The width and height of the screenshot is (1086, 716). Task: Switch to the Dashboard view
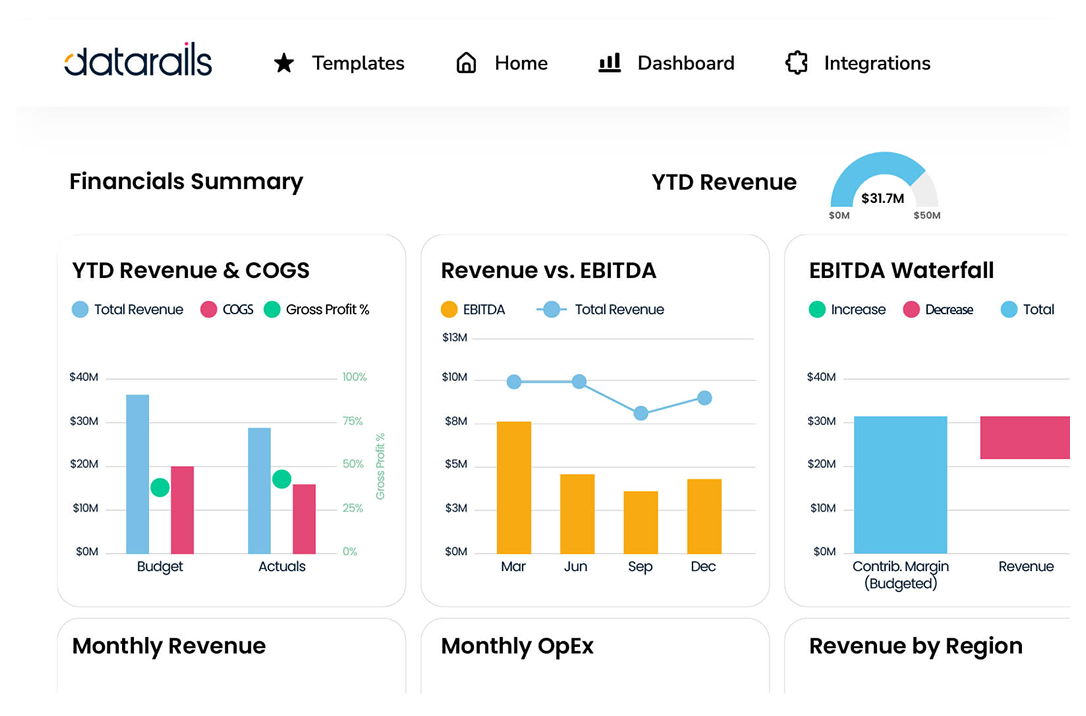point(686,63)
